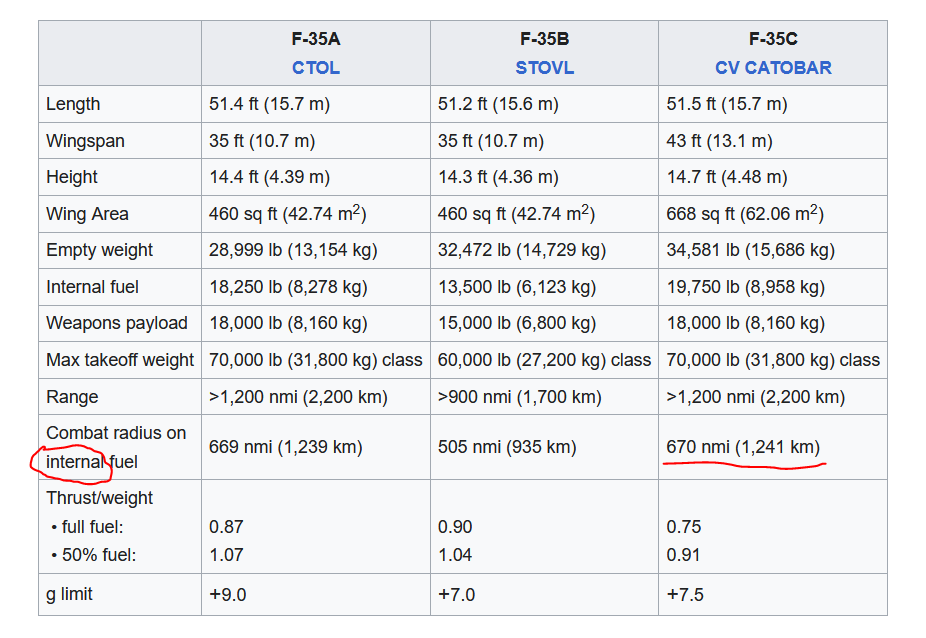Click the empty weight 32,472 lb (14,729 kg)
This screenshot has width=926, height=638.
coord(522,250)
